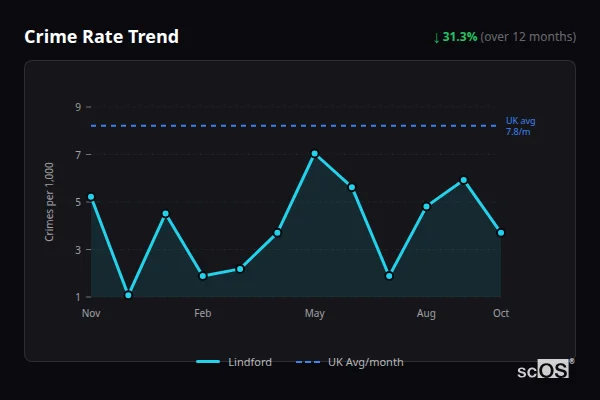This screenshot has width=600, height=400.
Task: Click the '(over 12 months)' text
Action: [x=528, y=37]
